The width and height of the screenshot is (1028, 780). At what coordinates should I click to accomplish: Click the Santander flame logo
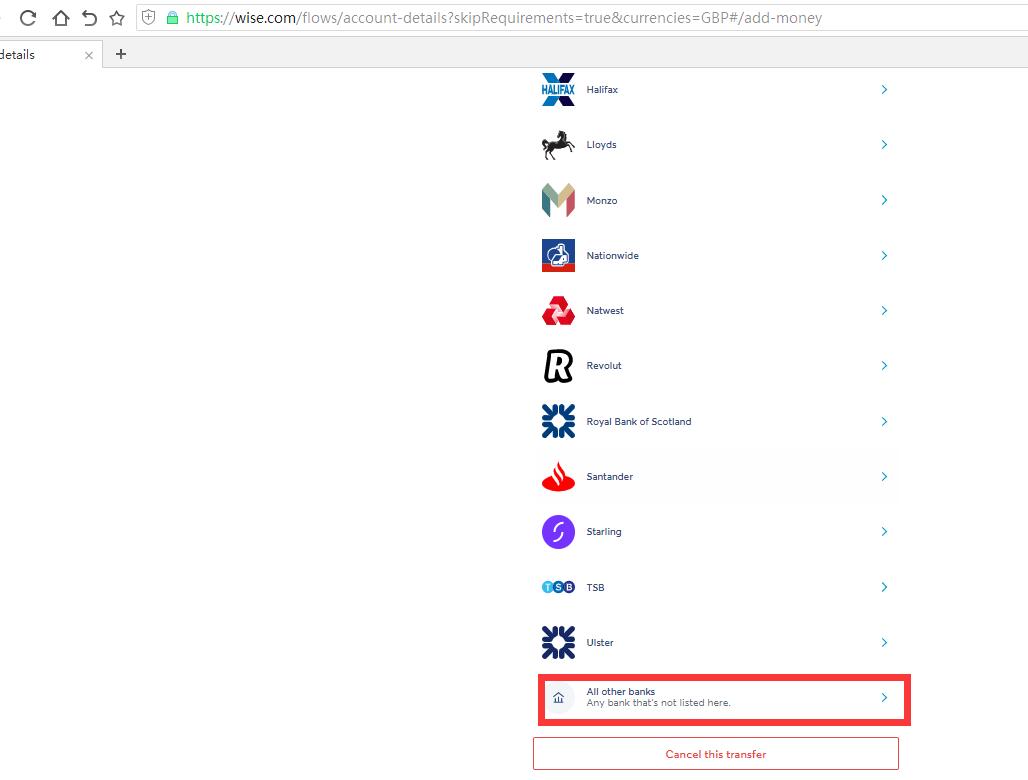558,477
